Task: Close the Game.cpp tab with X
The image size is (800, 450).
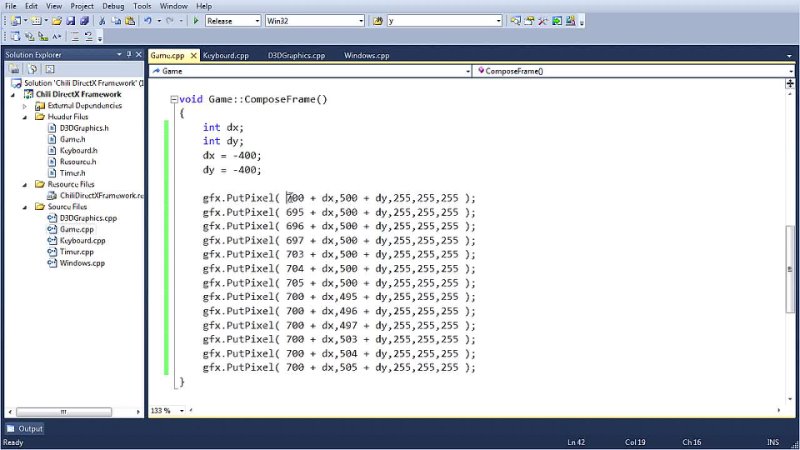Action: pyautogui.click(x=193, y=56)
